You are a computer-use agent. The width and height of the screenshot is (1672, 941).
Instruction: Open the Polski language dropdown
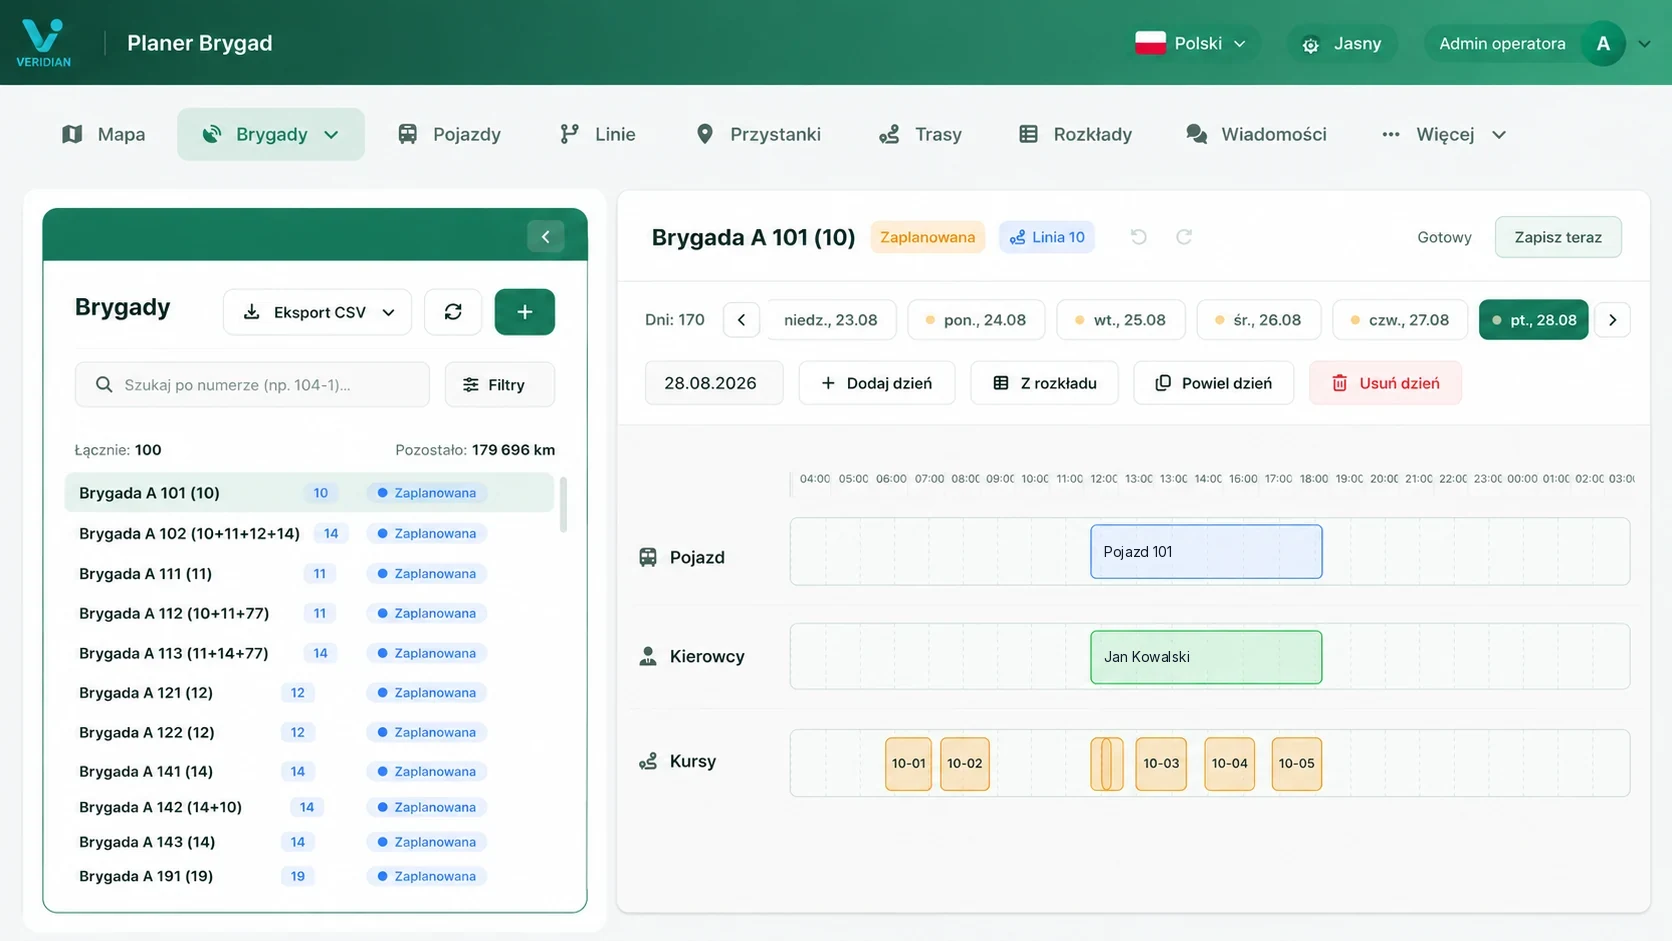1191,43
